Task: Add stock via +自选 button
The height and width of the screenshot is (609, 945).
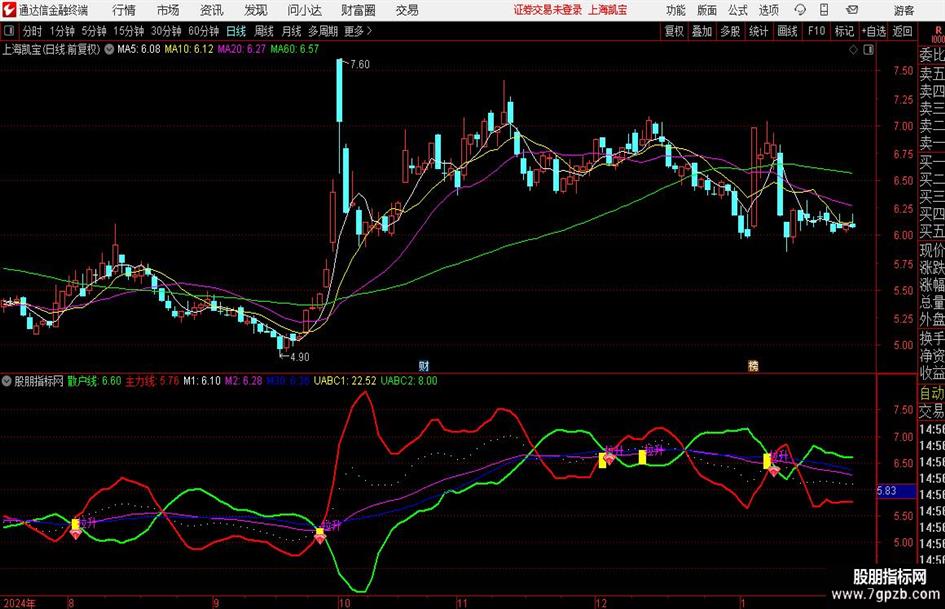Action: click(874, 31)
